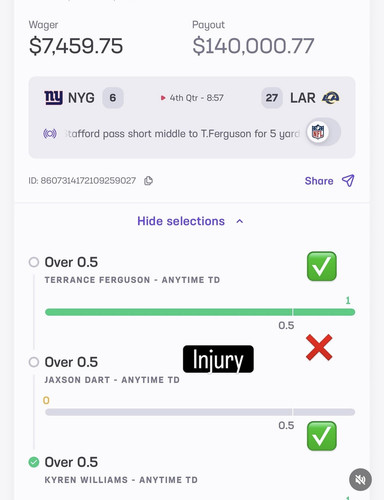The image size is (384, 500).
Task: Select Terrance Ferguson selection radio circle
Action: click(34, 262)
